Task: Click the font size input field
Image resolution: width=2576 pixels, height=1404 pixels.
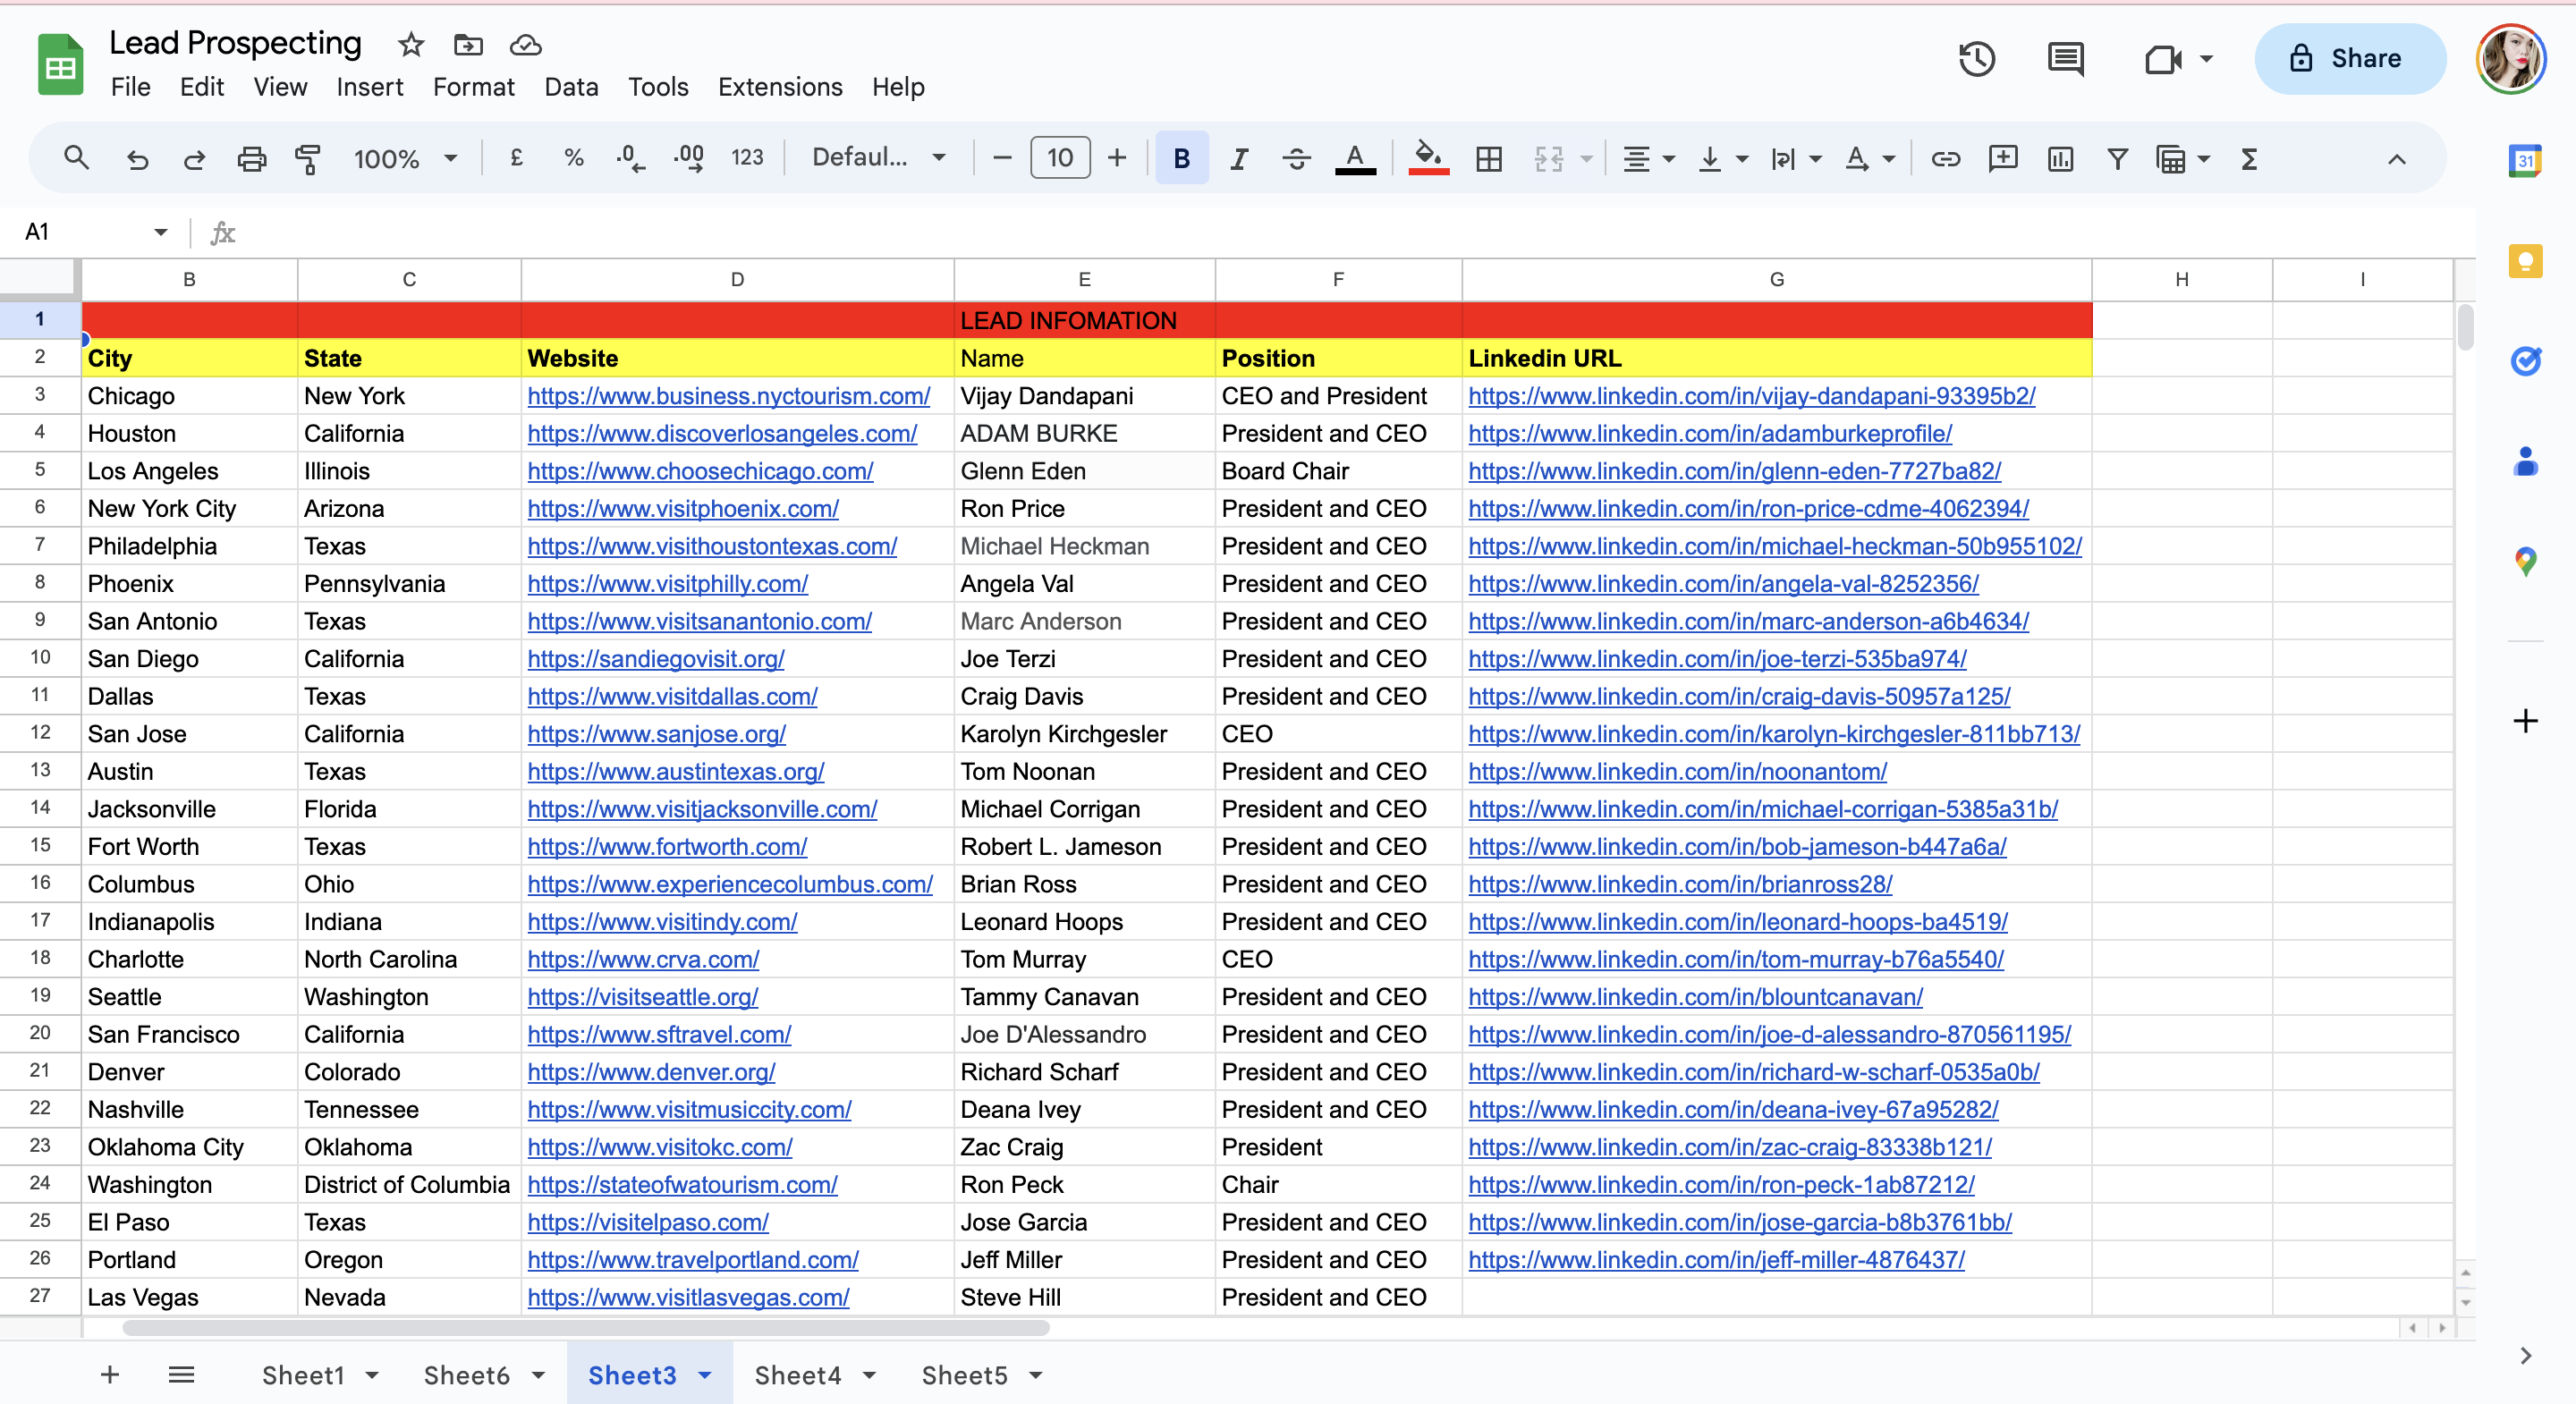Action: click(1059, 158)
